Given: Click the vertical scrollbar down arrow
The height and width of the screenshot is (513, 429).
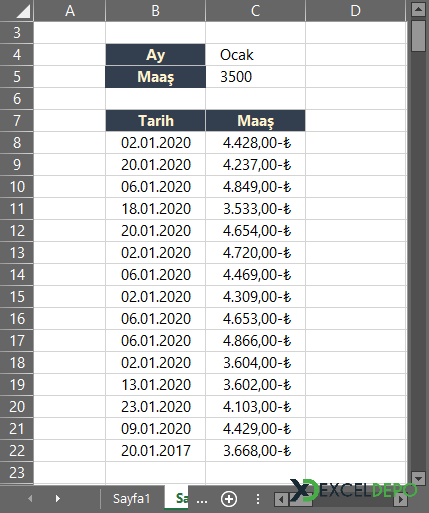Looking at the screenshot, I should click(x=418, y=477).
